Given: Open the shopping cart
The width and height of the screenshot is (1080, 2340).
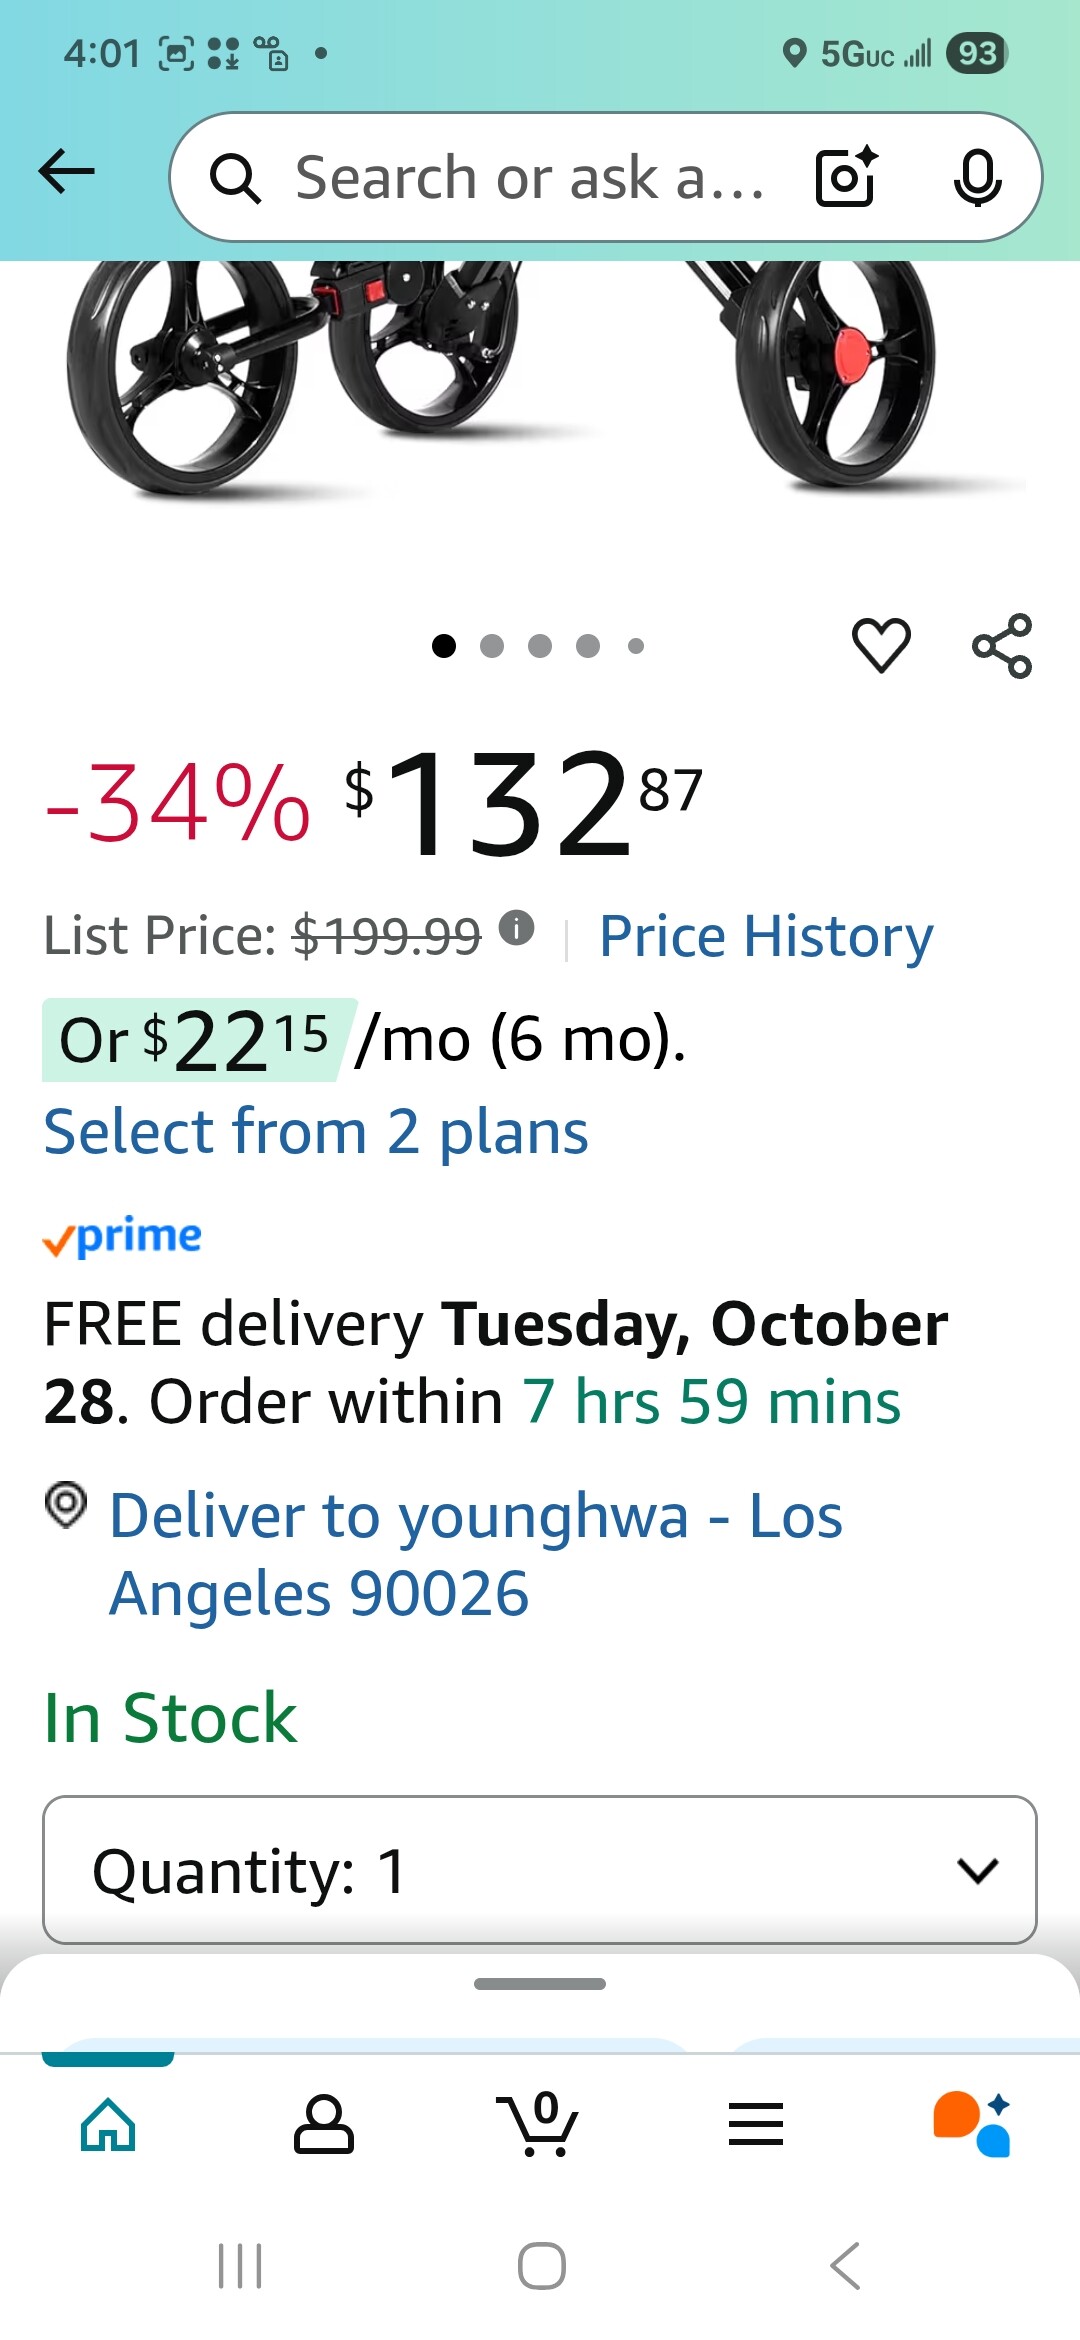Looking at the screenshot, I should click(539, 2124).
